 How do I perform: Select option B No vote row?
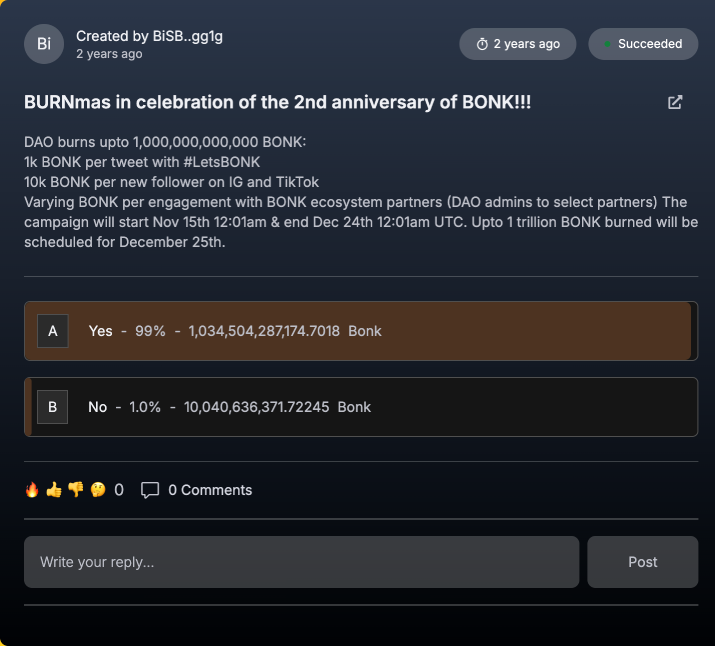pos(361,407)
